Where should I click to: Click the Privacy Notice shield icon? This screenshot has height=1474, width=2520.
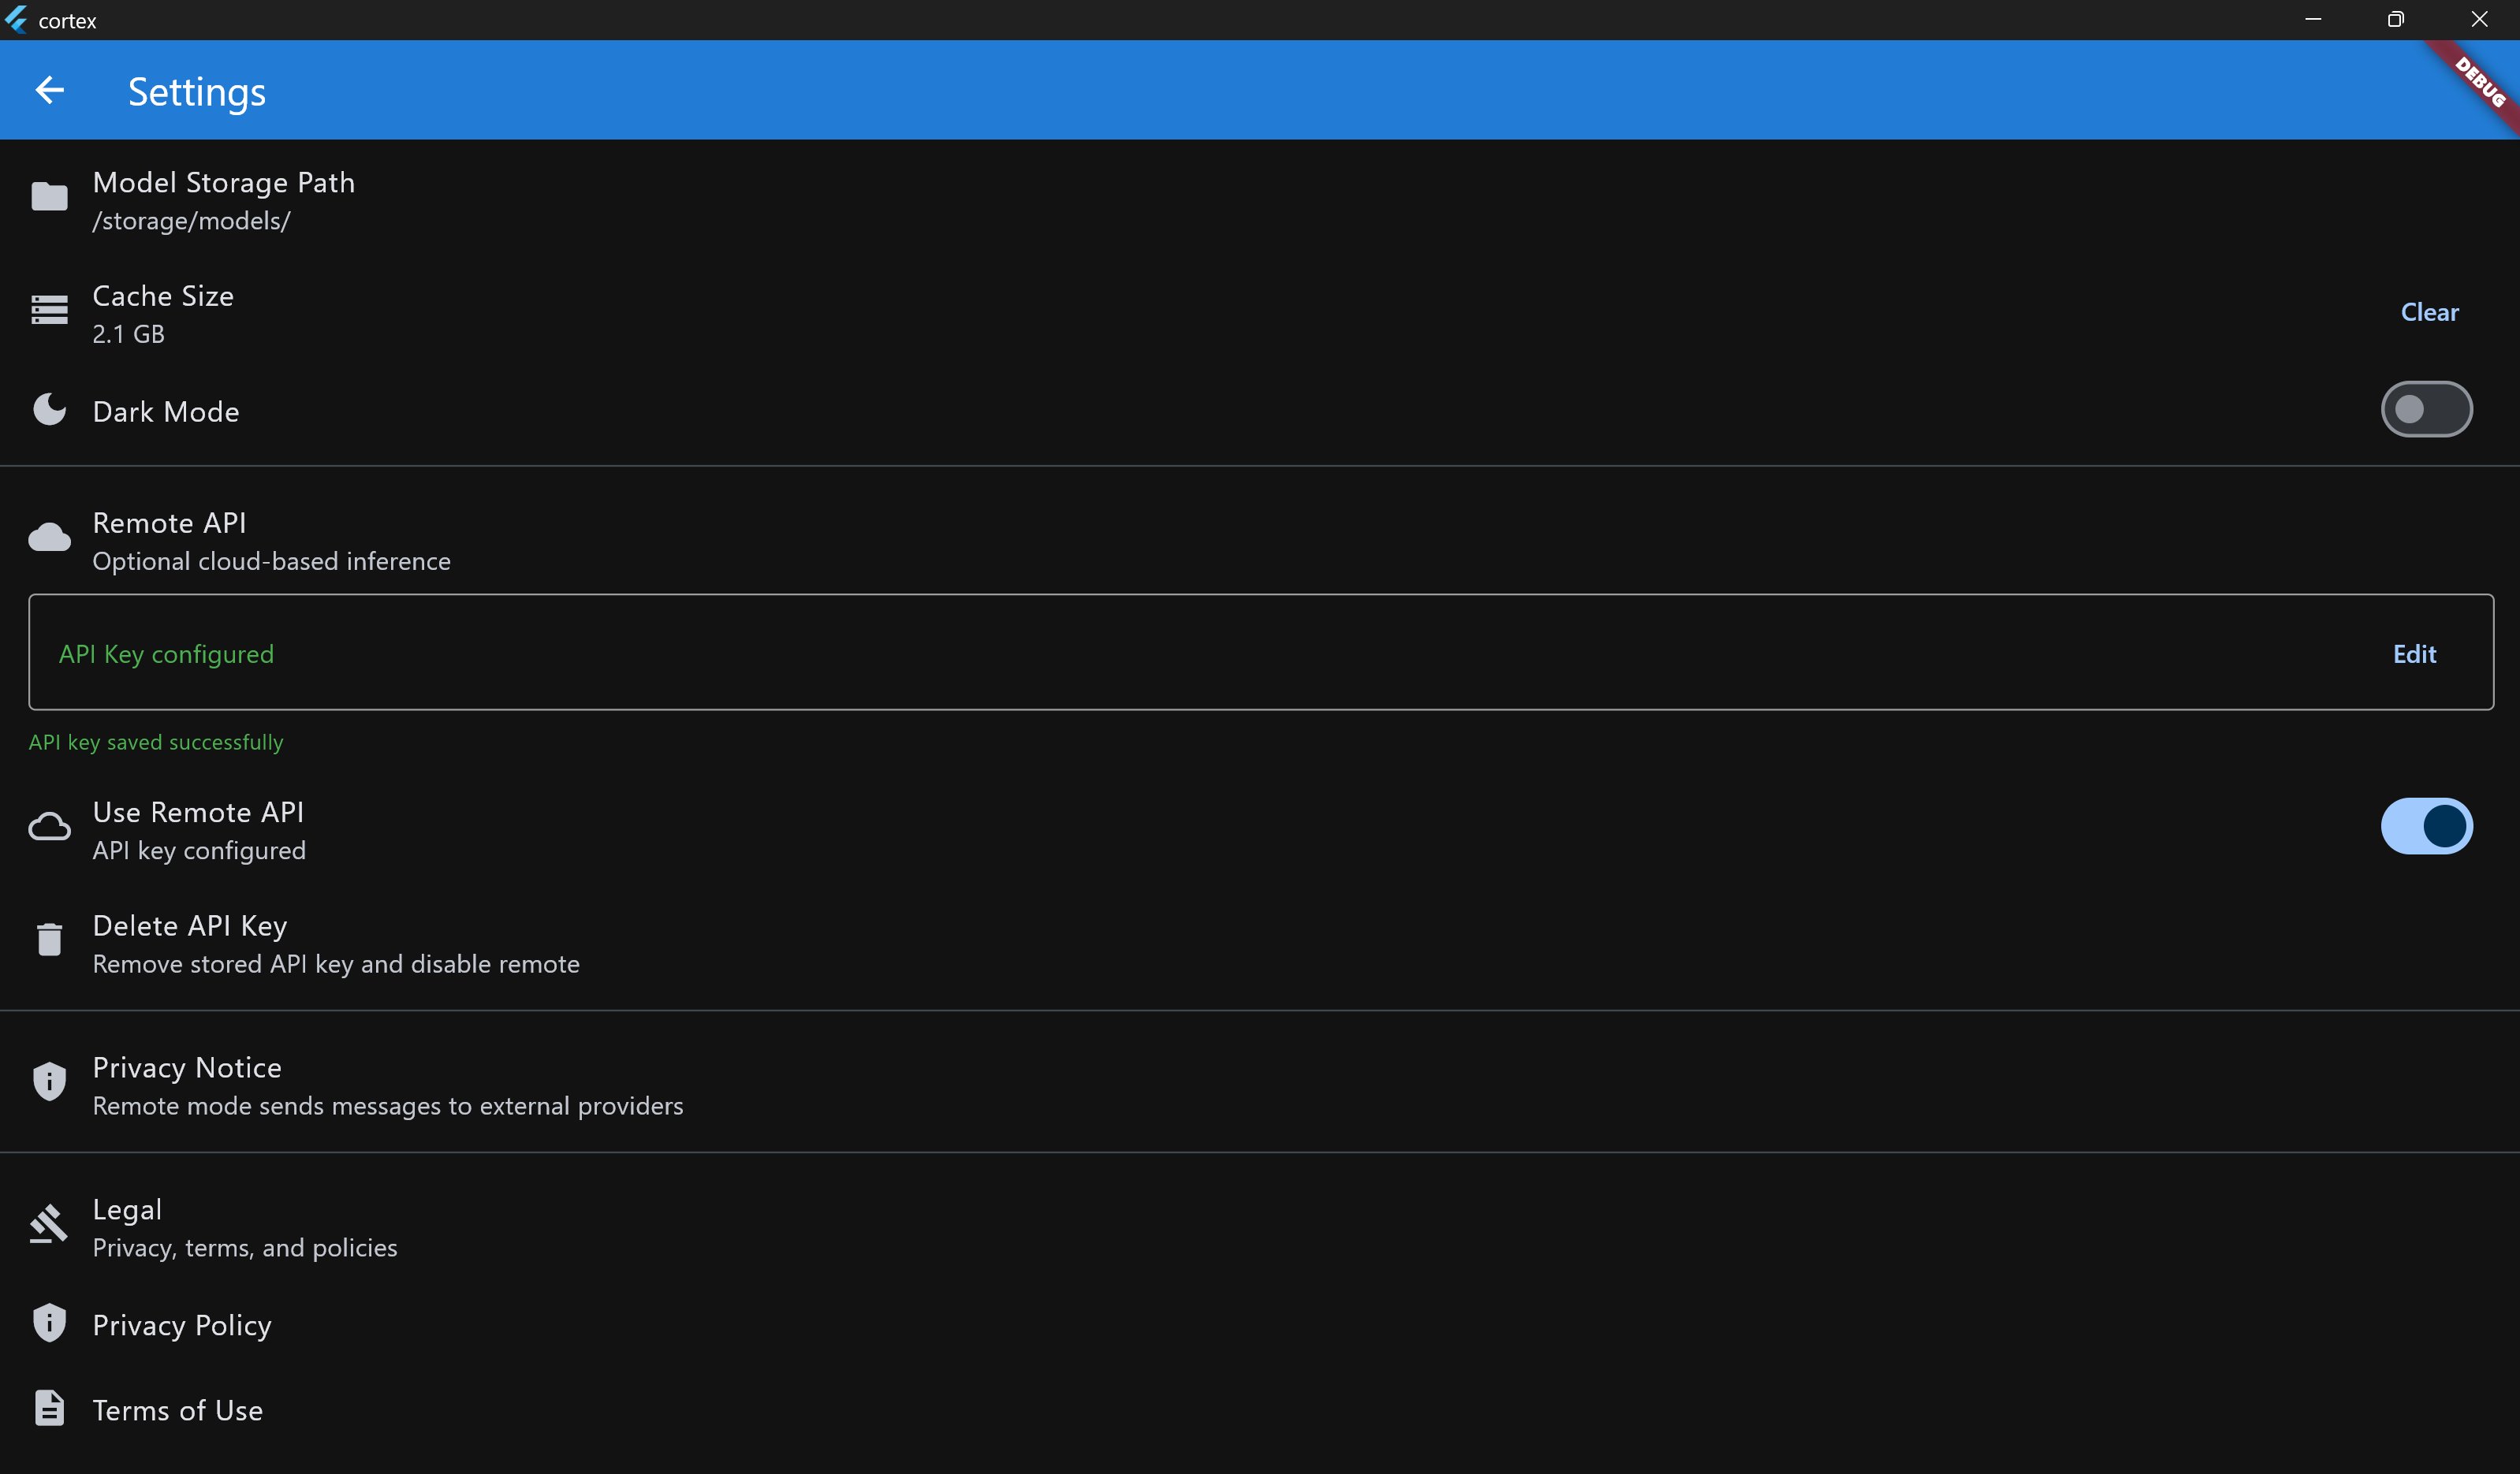click(x=49, y=1082)
